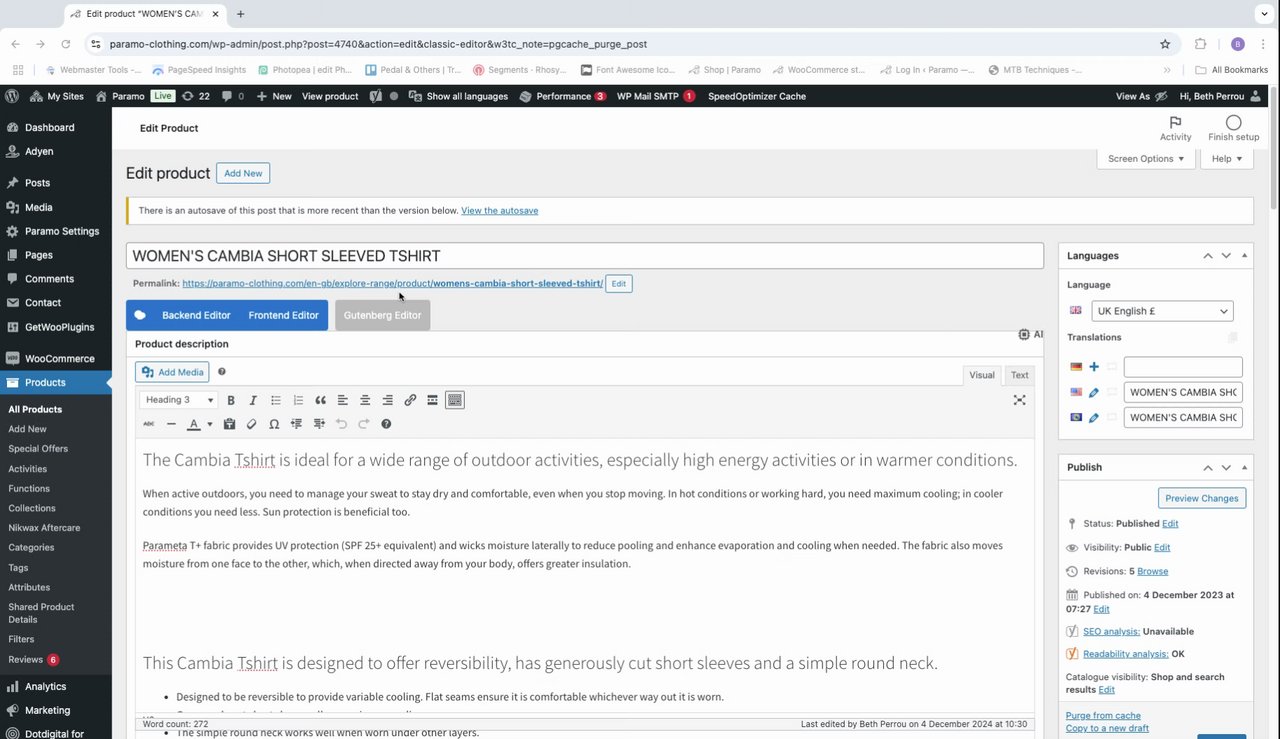Collapse the Languages panel
The image size is (1280, 739).
tap(1244, 256)
